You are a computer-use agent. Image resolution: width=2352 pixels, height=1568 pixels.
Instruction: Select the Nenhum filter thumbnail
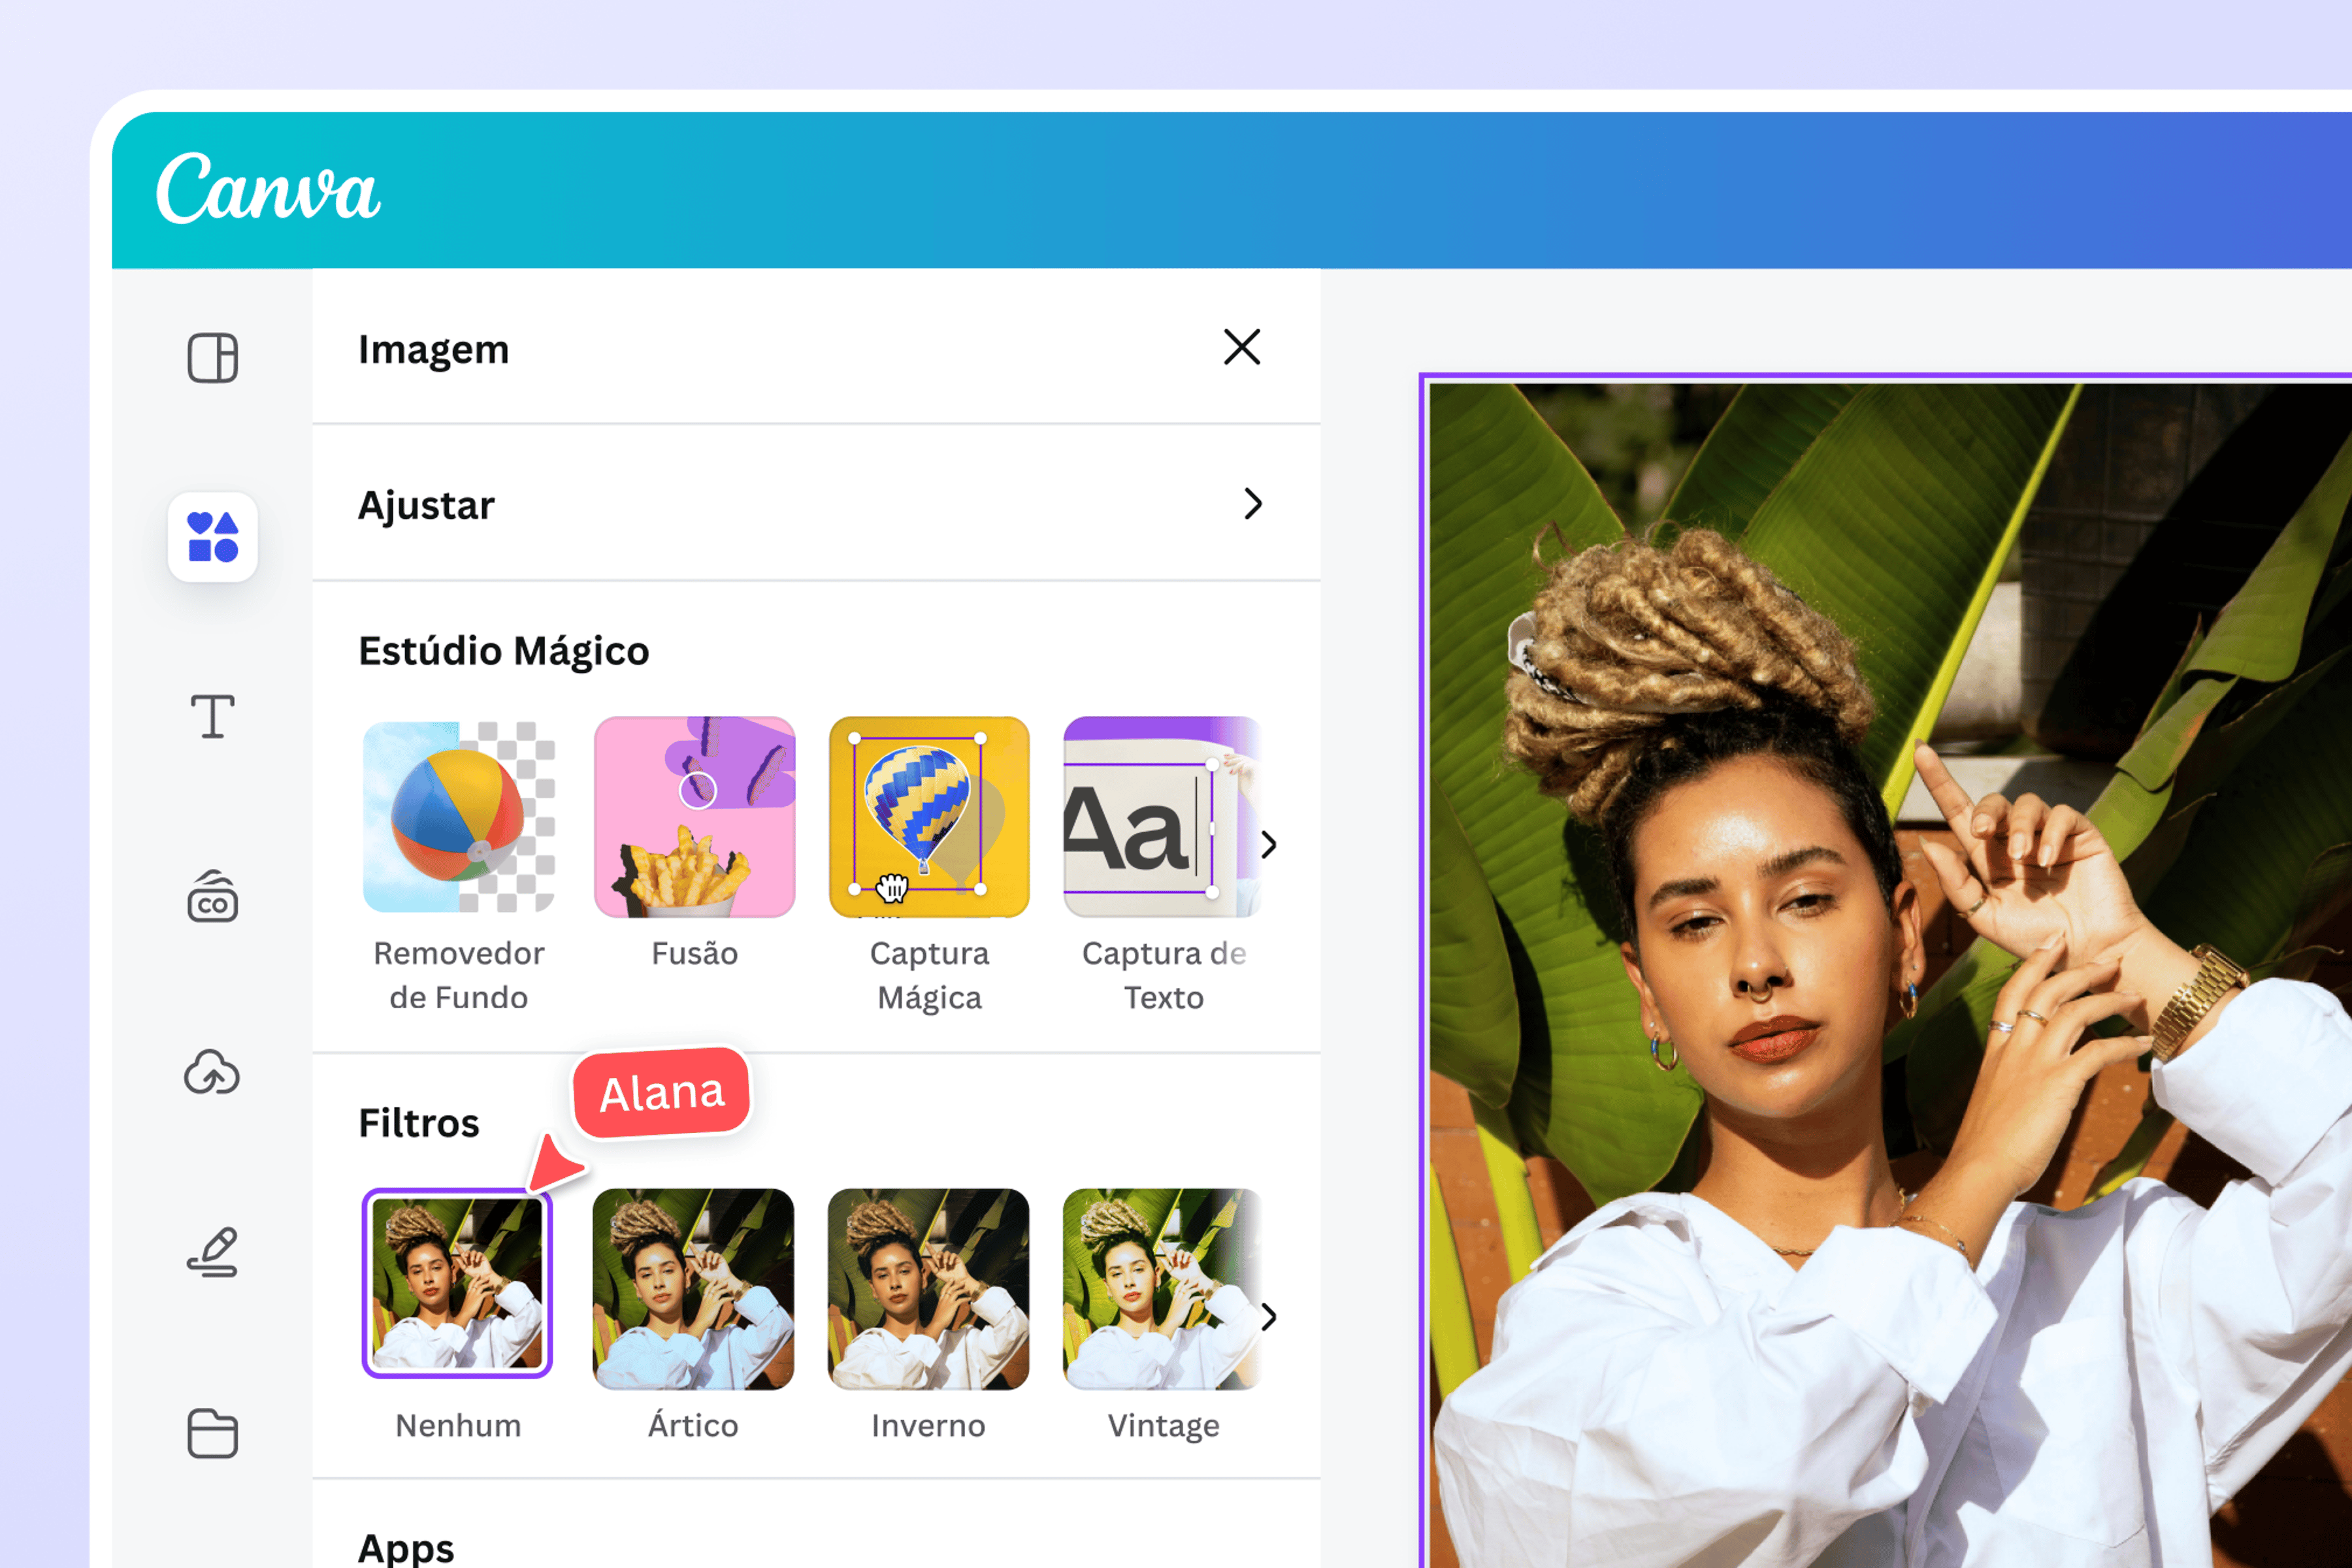[x=457, y=1283]
